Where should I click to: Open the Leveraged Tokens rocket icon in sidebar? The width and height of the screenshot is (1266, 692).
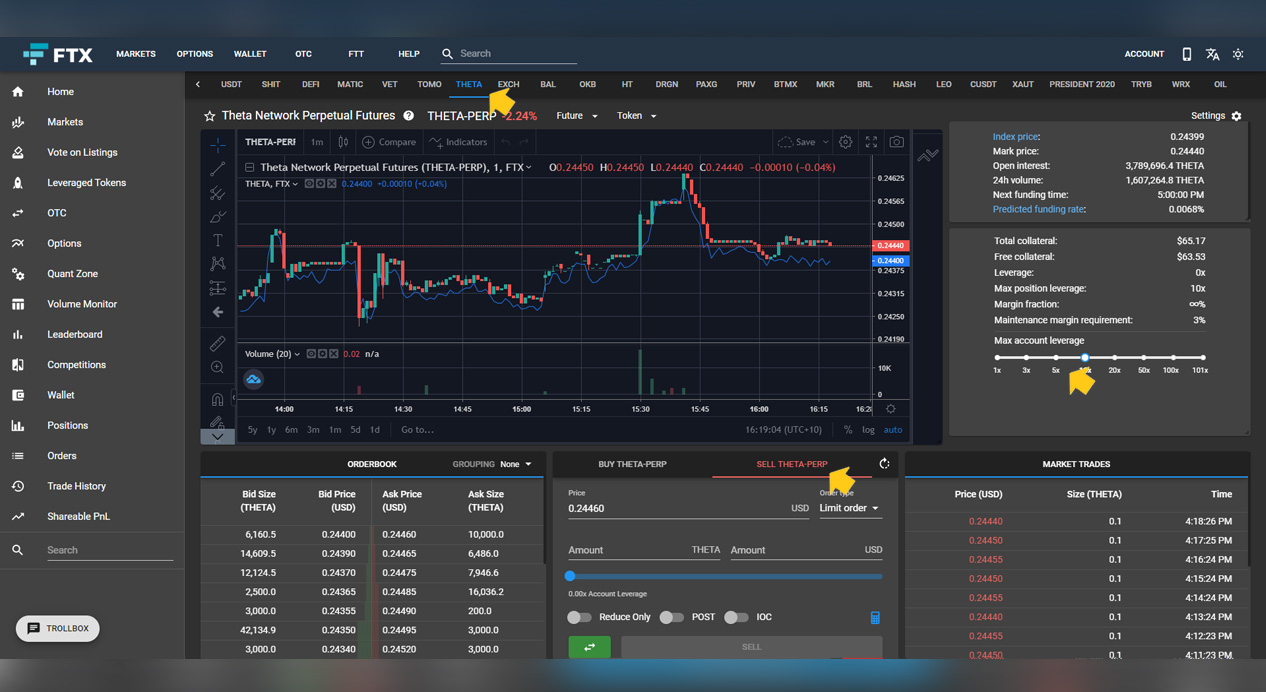coord(18,183)
